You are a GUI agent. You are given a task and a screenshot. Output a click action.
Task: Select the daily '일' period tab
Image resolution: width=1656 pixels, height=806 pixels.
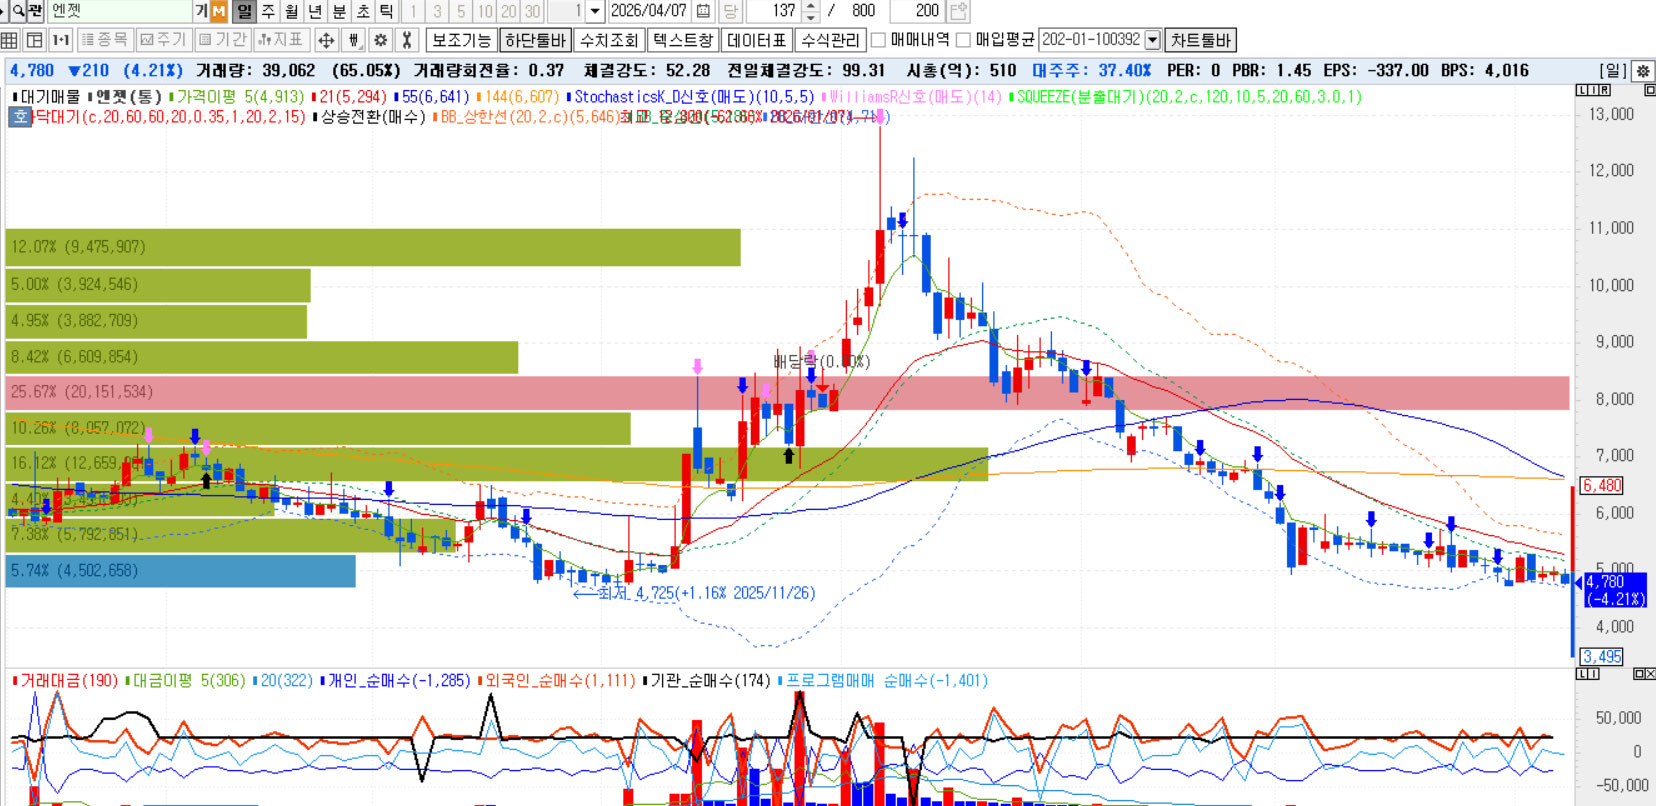pyautogui.click(x=244, y=11)
